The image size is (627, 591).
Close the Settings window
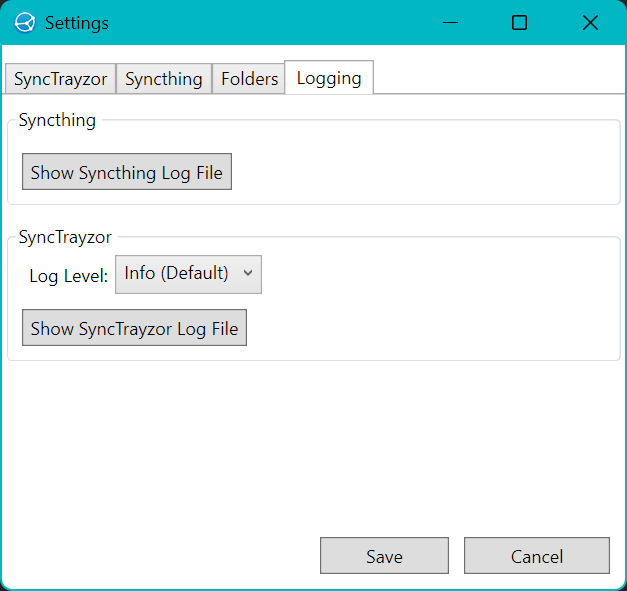click(590, 22)
